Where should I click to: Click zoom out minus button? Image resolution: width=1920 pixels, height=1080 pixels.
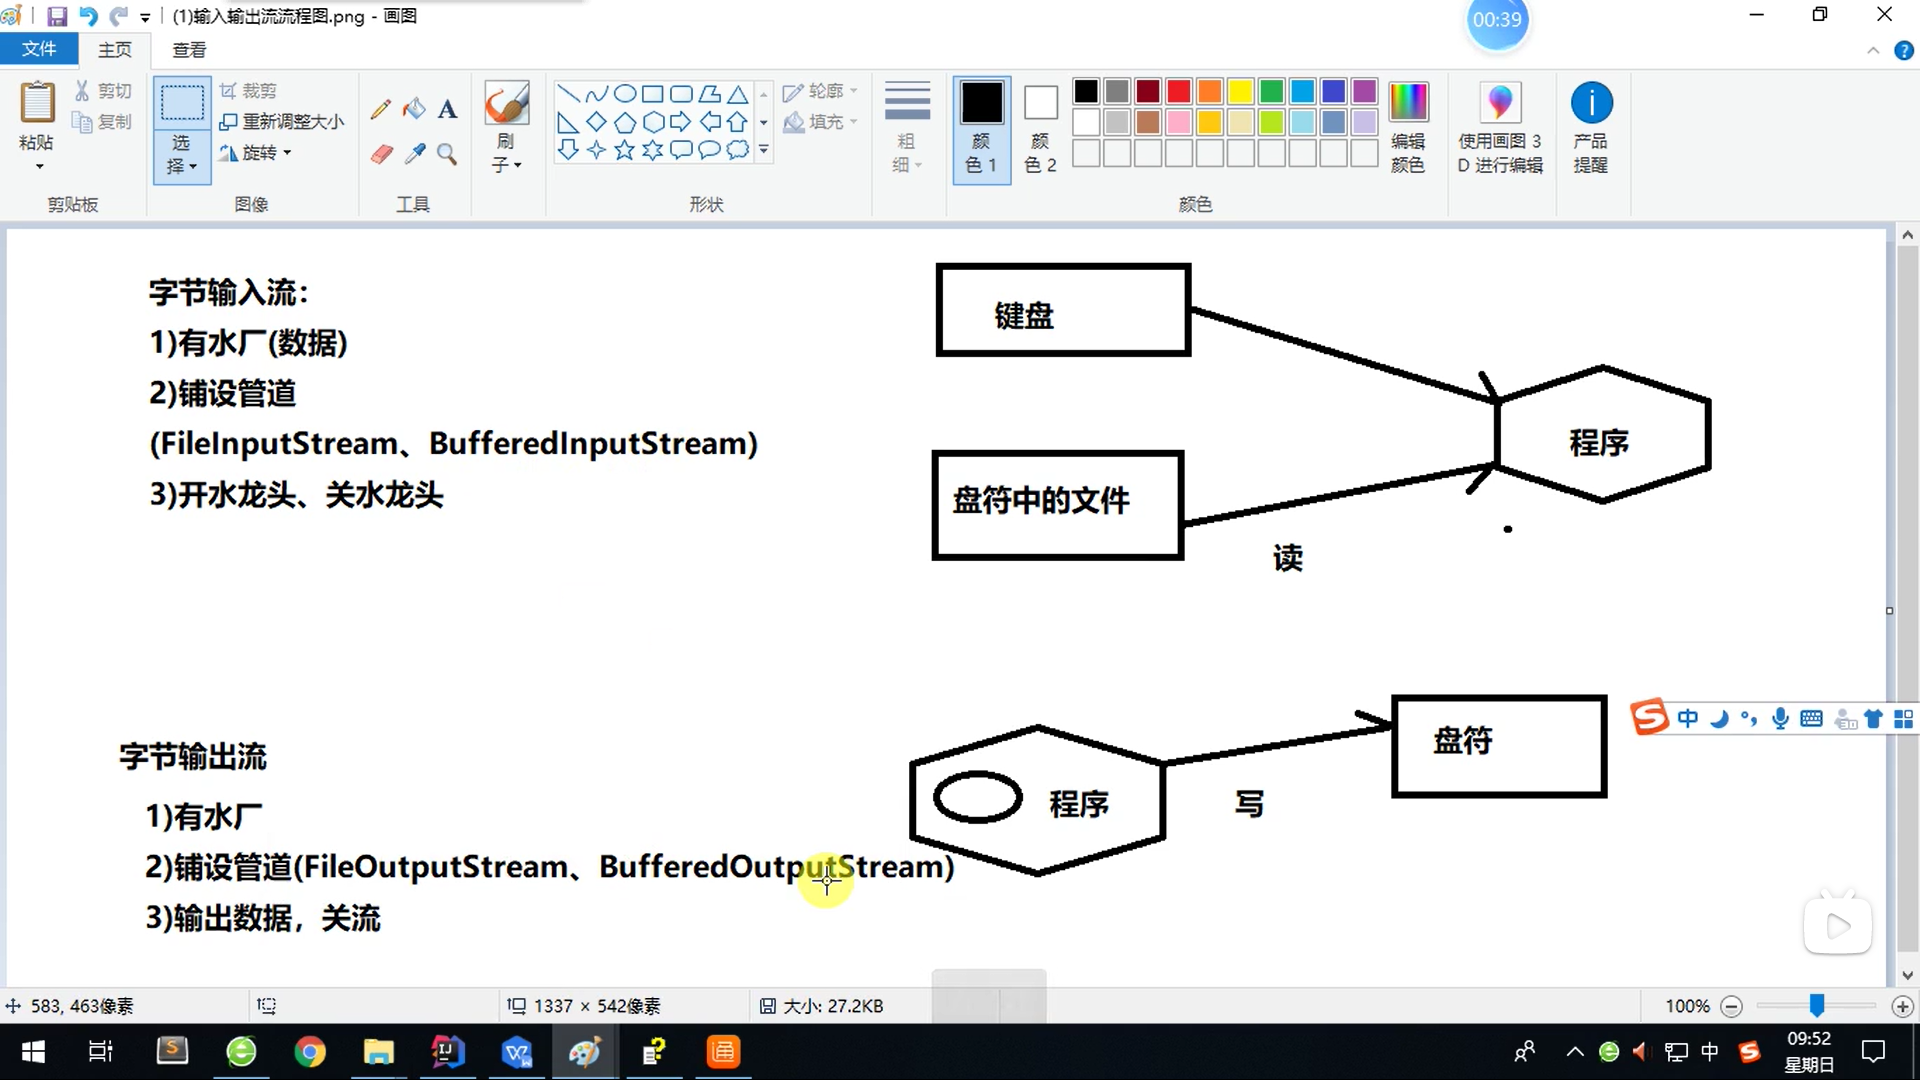pyautogui.click(x=1732, y=1007)
